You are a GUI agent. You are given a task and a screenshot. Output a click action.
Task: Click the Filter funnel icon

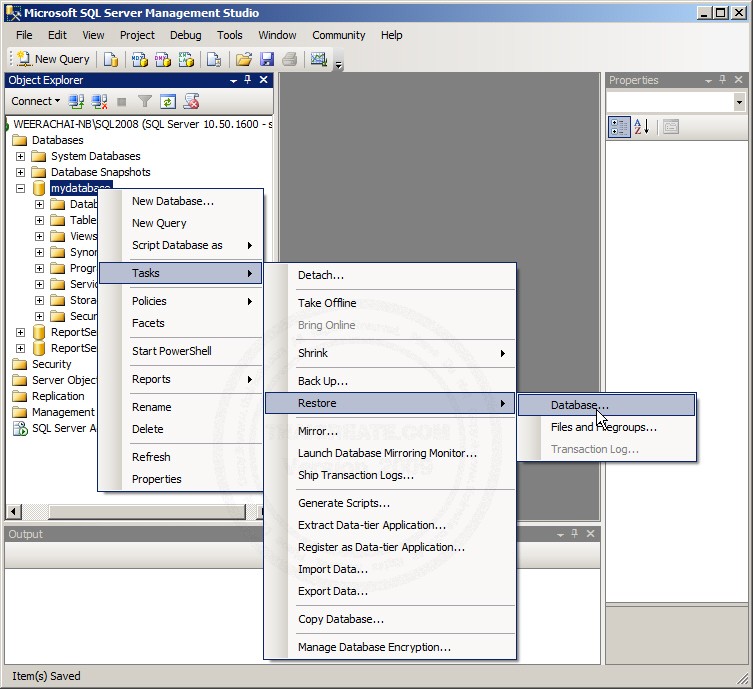click(x=145, y=101)
